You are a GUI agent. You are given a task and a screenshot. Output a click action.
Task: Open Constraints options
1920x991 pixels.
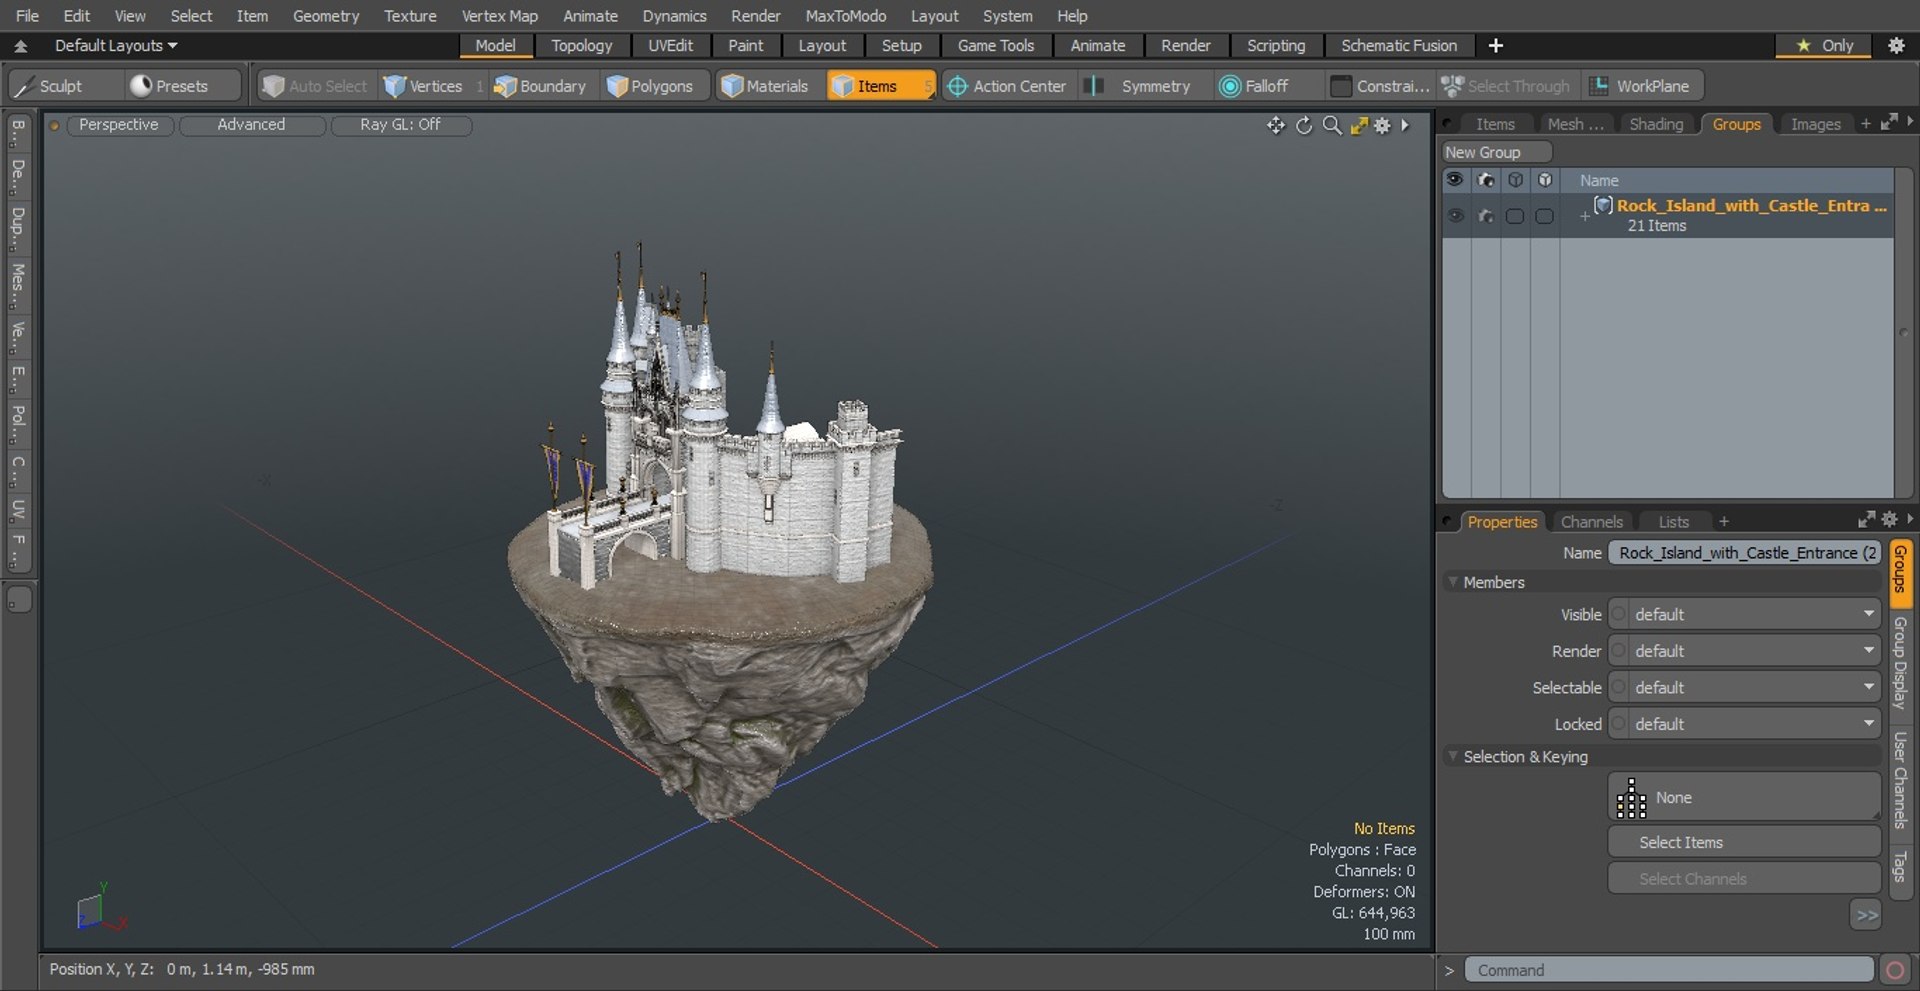(x=1381, y=86)
